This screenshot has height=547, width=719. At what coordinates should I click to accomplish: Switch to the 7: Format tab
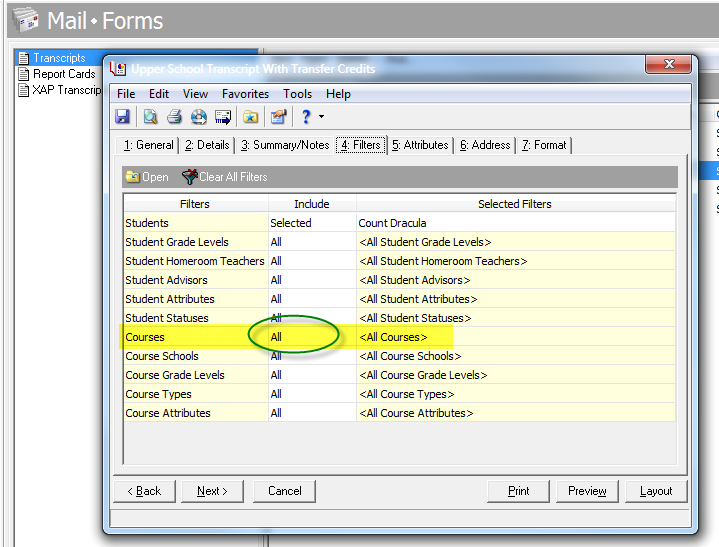(x=544, y=145)
